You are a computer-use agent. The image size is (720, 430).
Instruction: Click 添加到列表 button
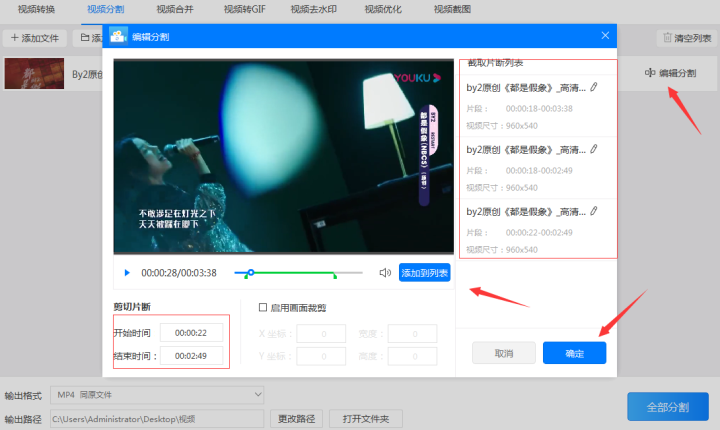tap(424, 273)
